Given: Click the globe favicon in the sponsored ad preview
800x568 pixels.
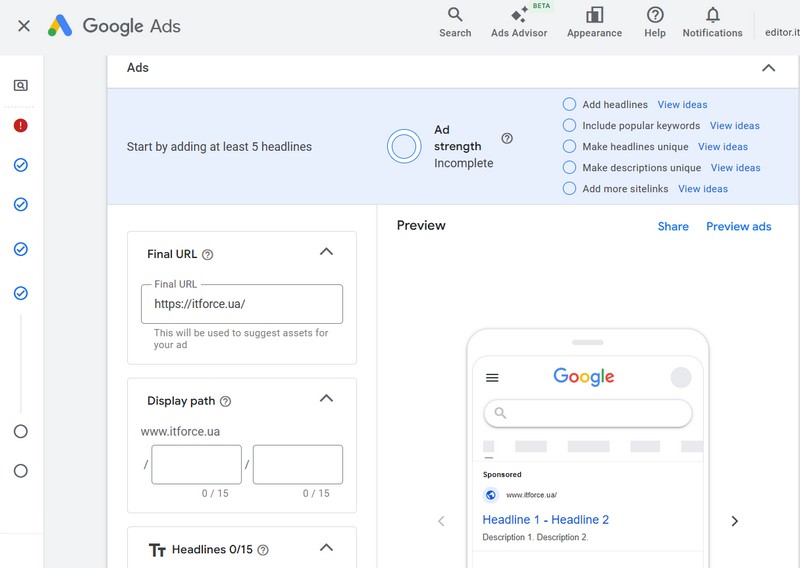Looking at the screenshot, I should (490, 495).
